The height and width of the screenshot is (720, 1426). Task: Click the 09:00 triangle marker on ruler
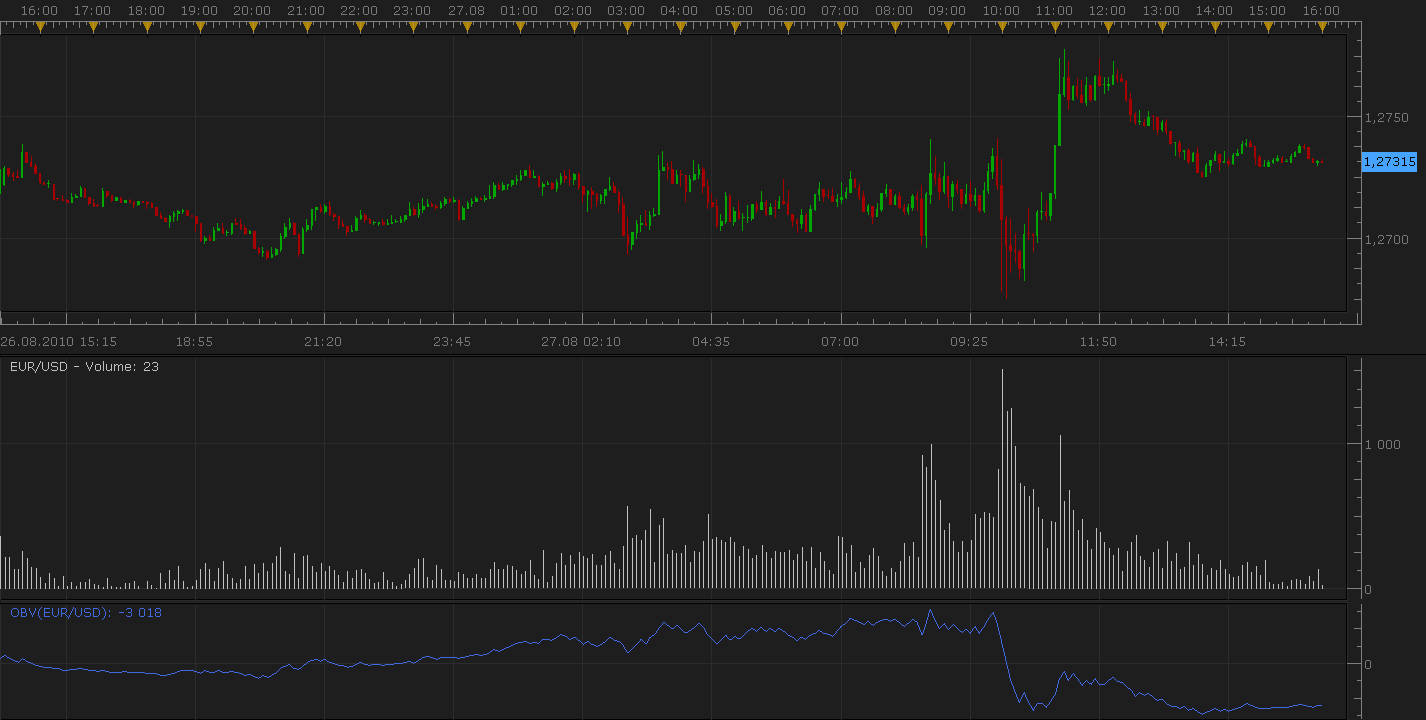pos(947,27)
